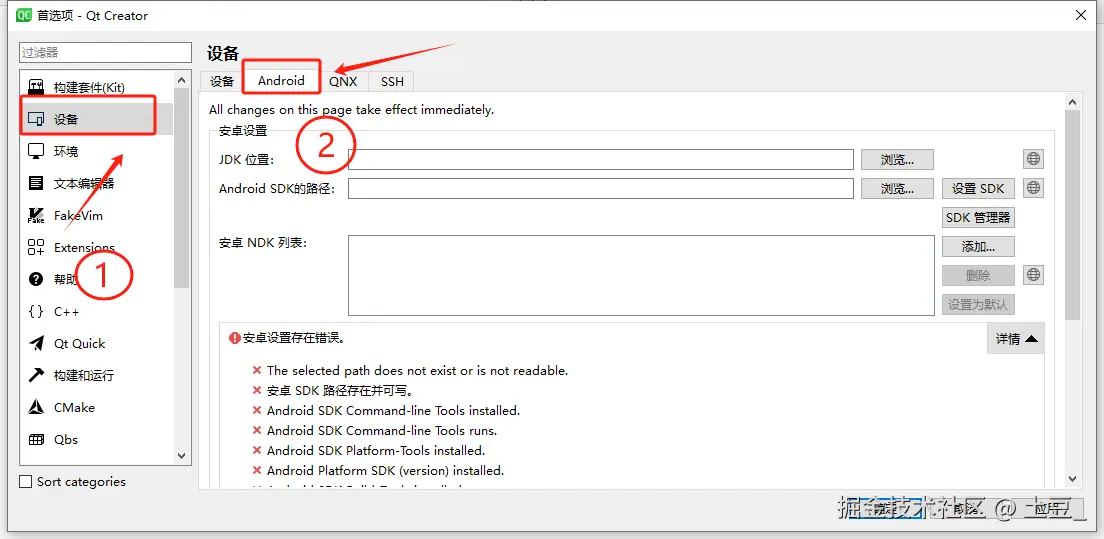Click the '安卓设置存在错误。' message
This screenshot has height=539, width=1104.
pyautogui.click(x=294, y=338)
